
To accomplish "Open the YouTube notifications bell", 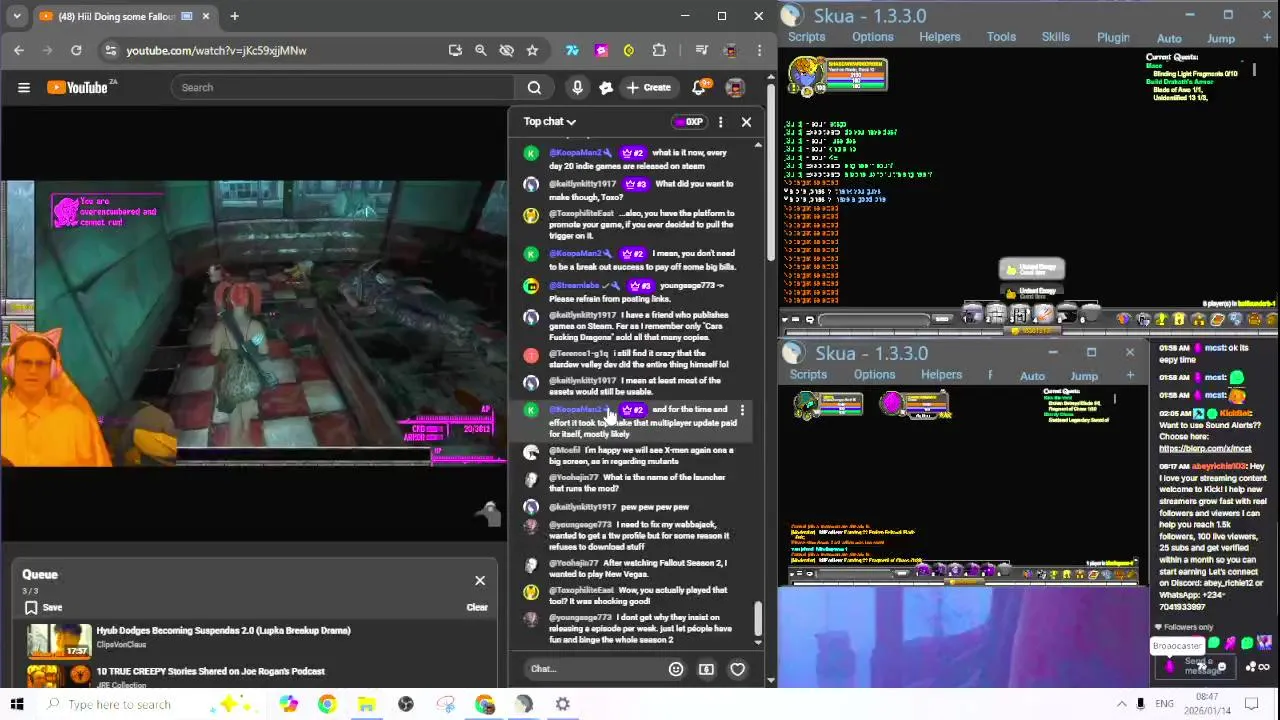I will (x=699, y=88).
